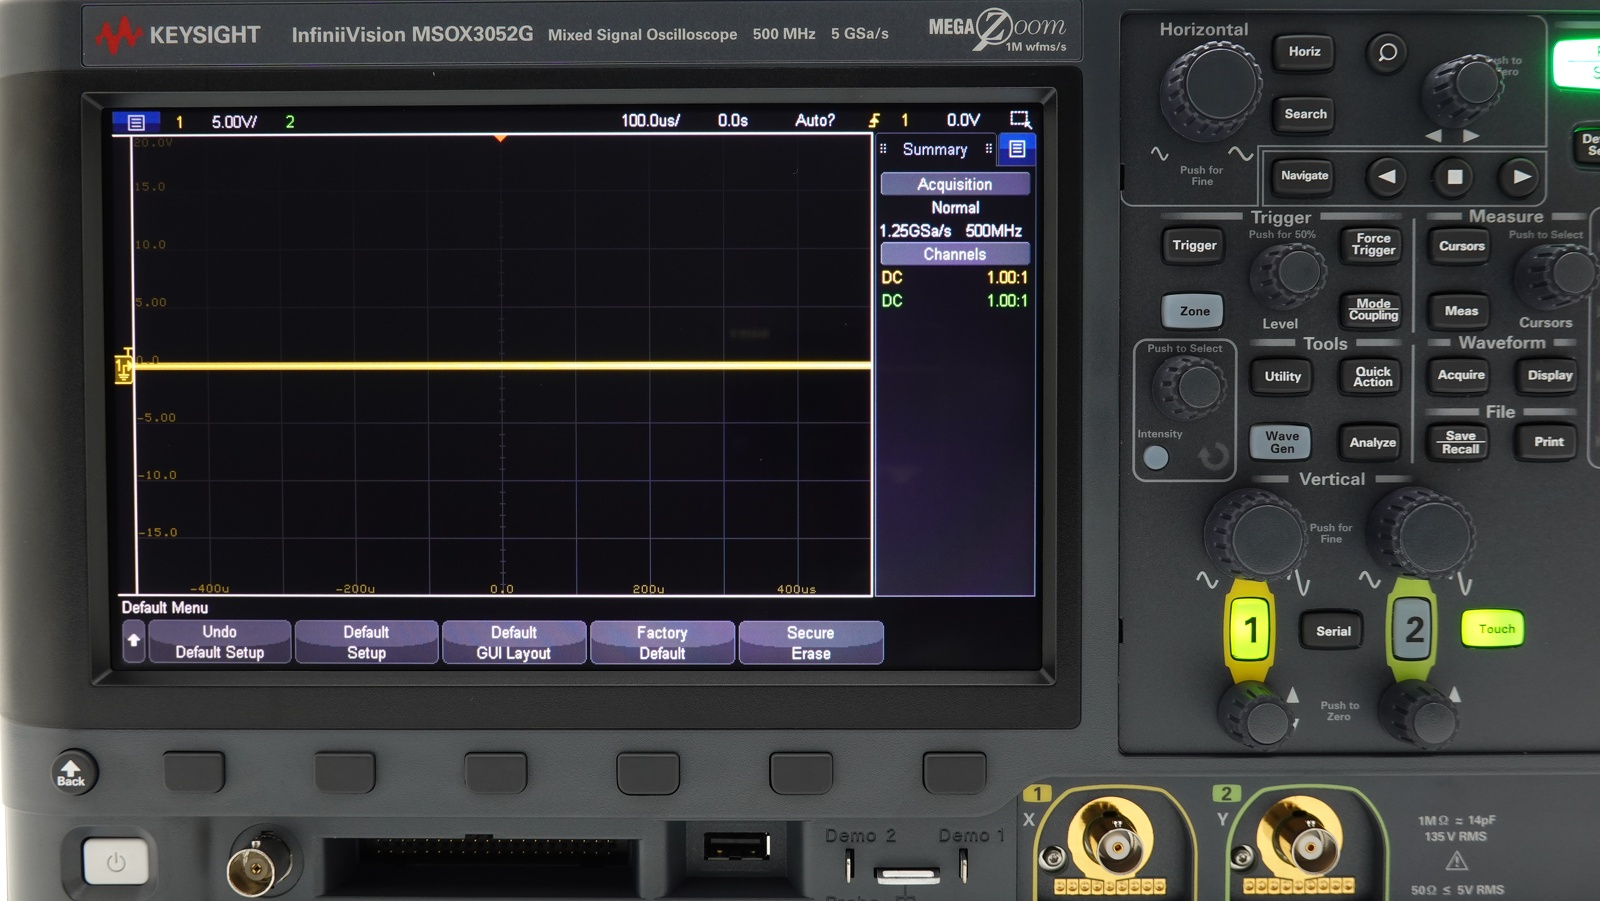Viewport: 1600px width, 901px height.
Task: Toggle the Search key
Action: [x=1305, y=114]
